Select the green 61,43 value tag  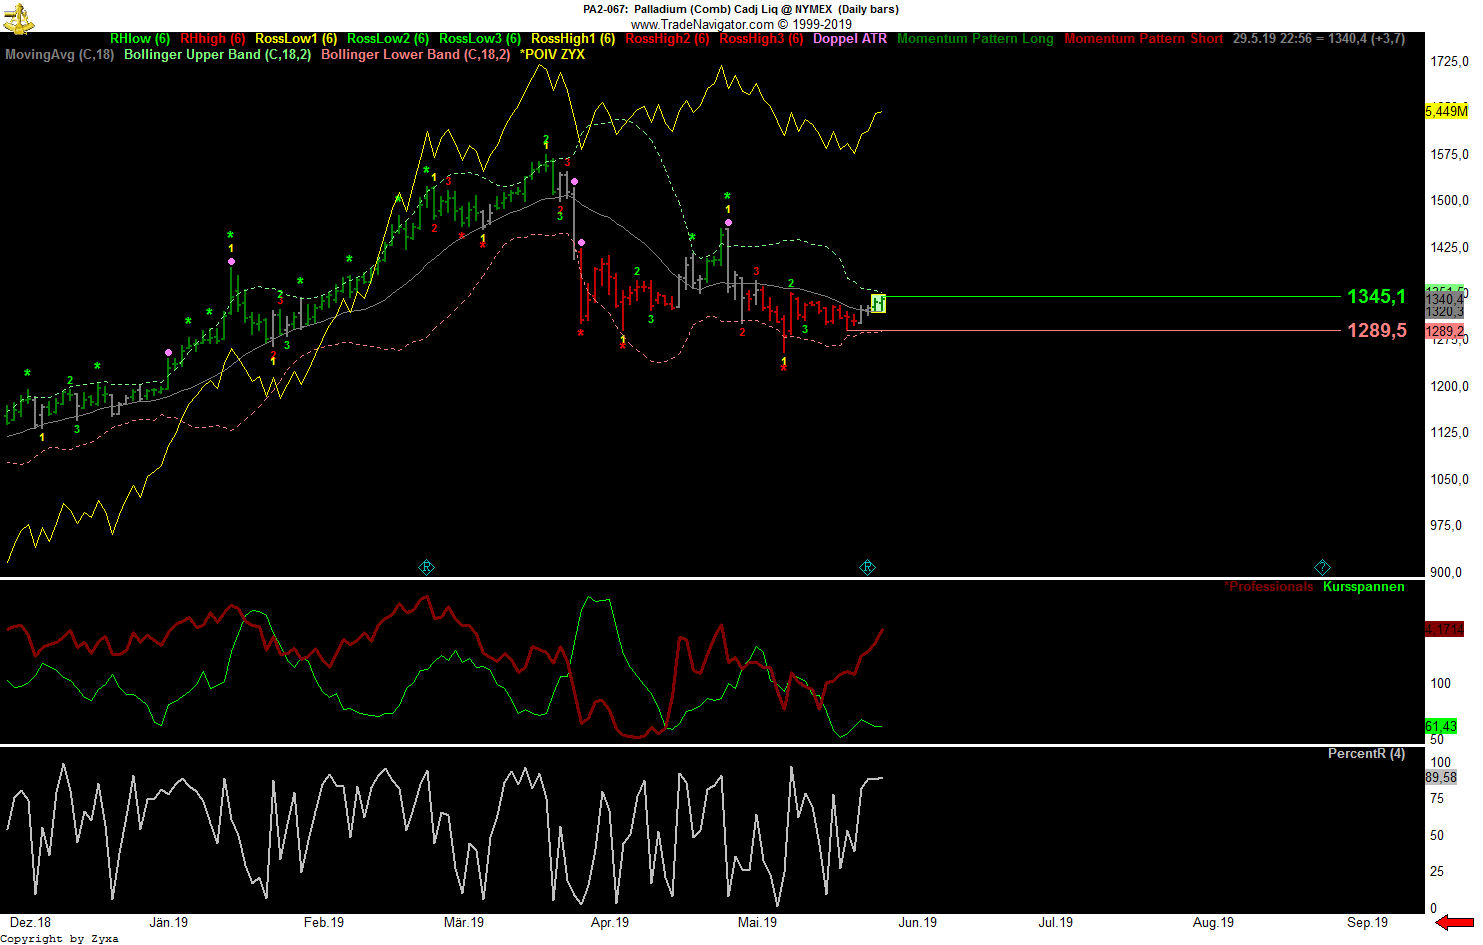click(1441, 726)
